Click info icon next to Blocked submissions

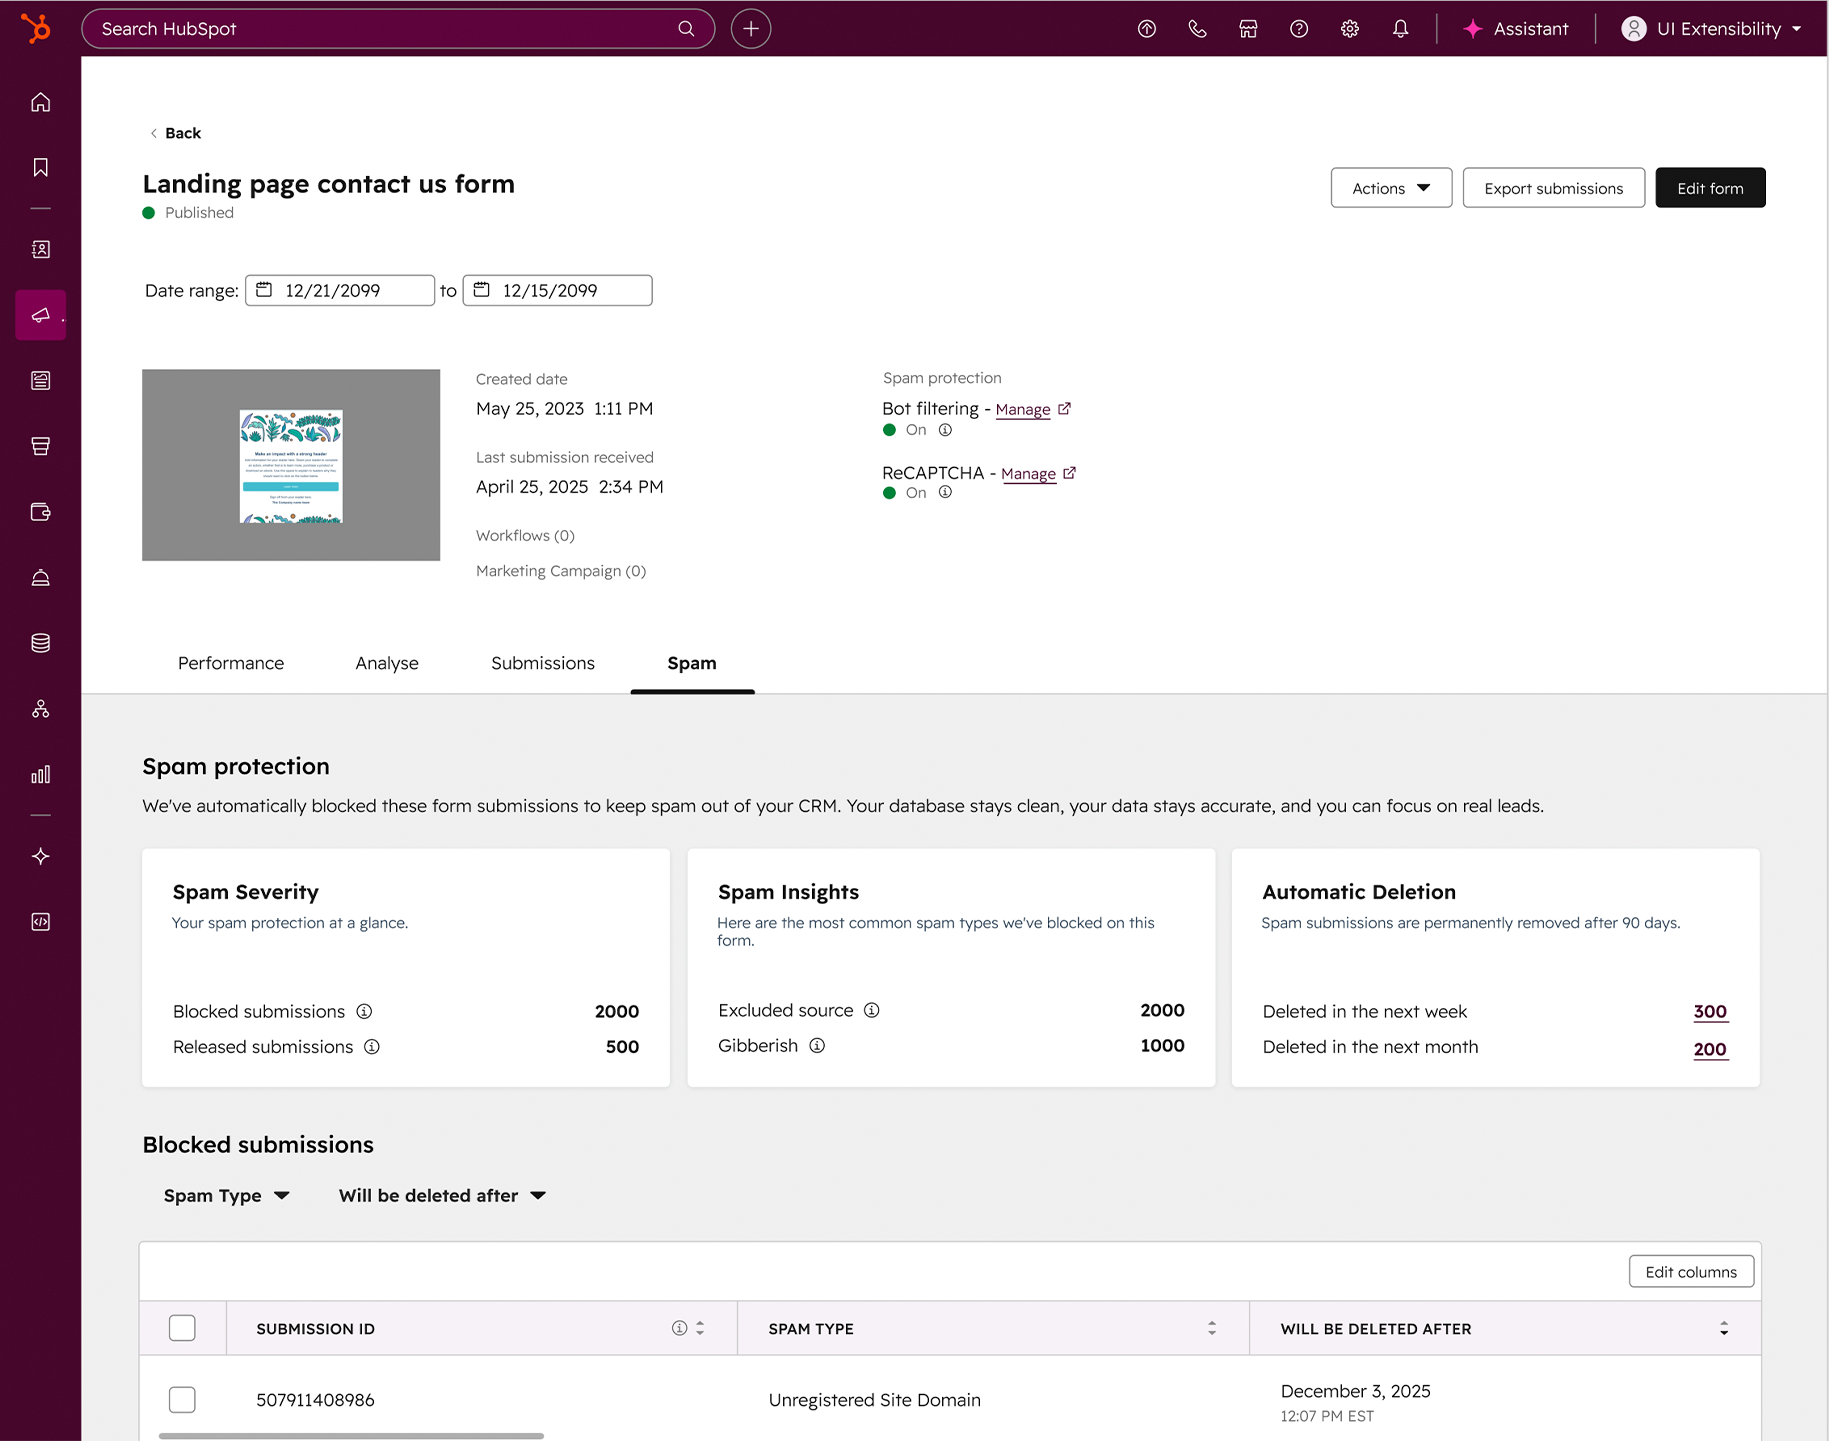pyautogui.click(x=365, y=1012)
